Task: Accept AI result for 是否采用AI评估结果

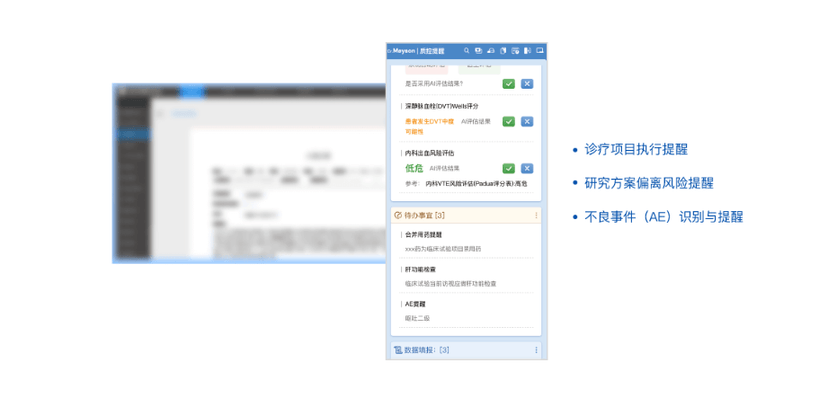Action: coord(509,83)
